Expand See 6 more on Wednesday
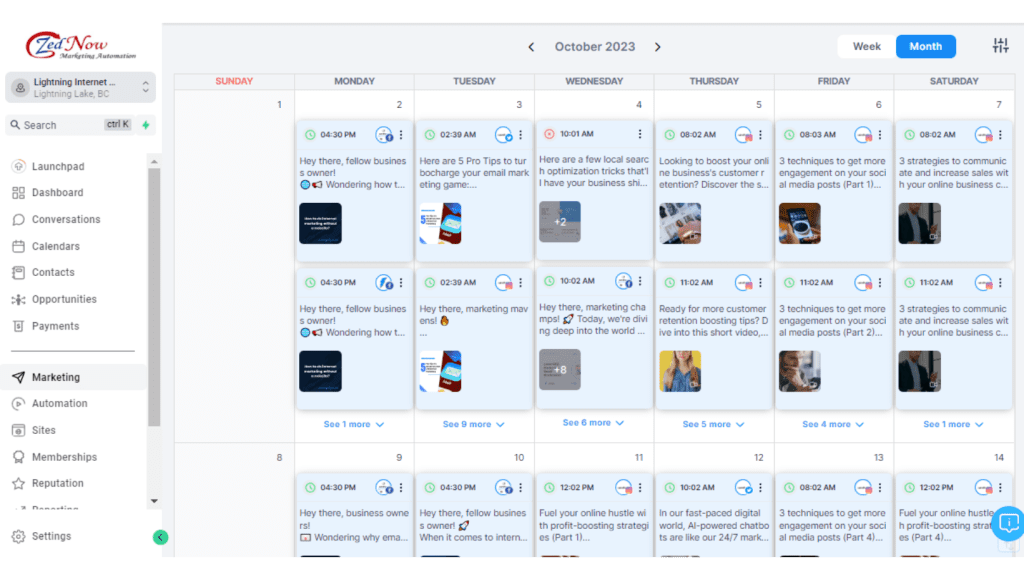This screenshot has width=1024, height=577. coord(593,423)
